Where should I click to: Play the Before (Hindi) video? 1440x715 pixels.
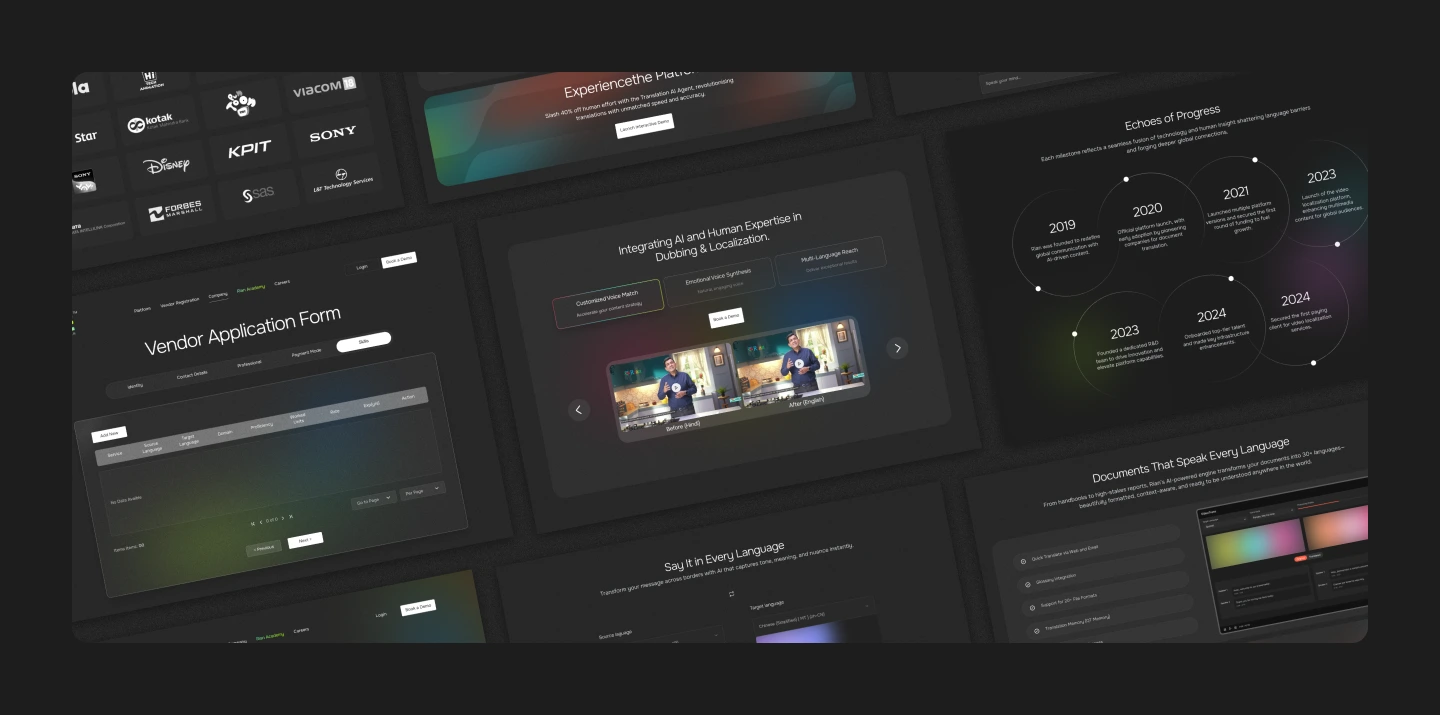pyautogui.click(x=676, y=388)
